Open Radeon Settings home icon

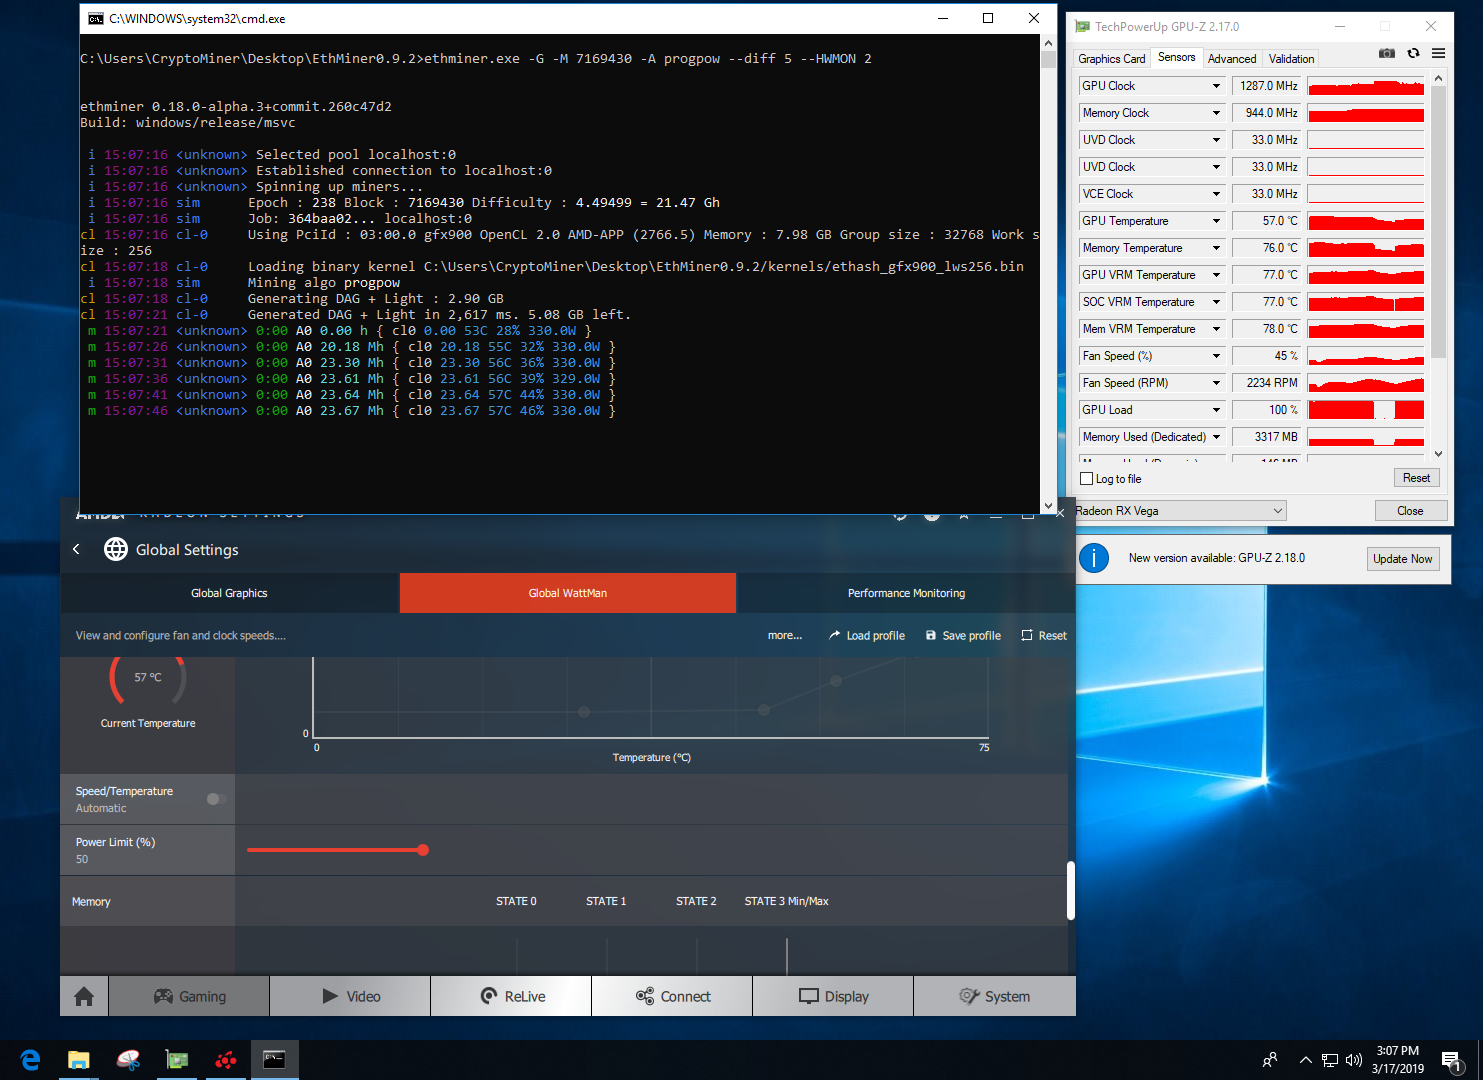point(84,996)
